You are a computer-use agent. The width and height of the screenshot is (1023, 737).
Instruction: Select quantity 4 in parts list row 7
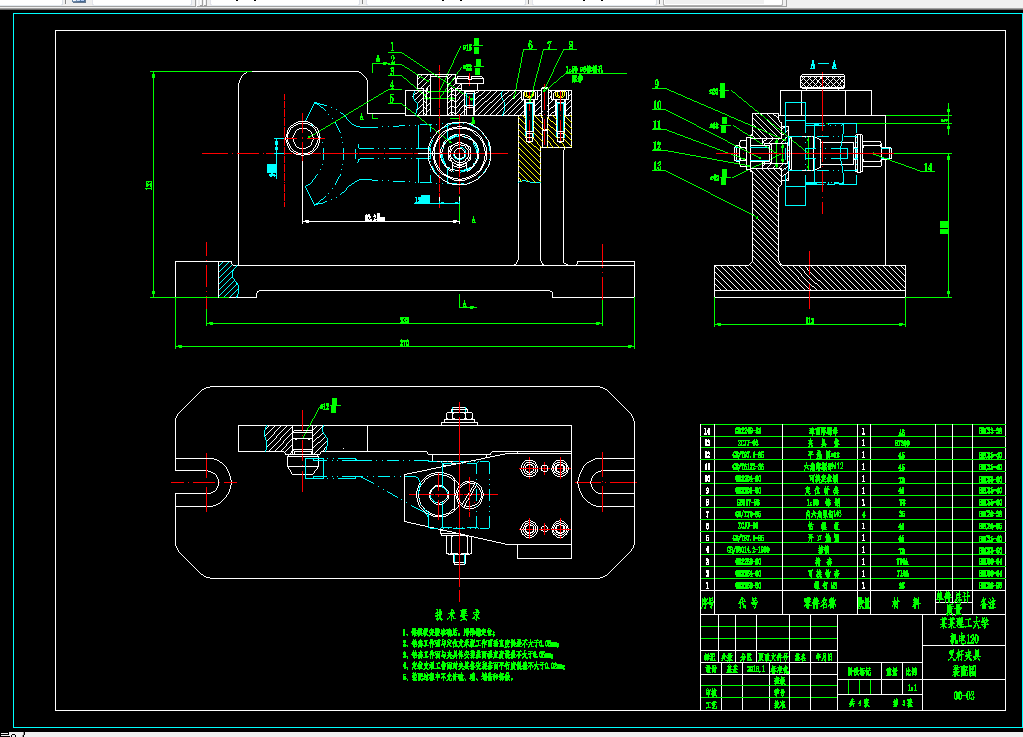pos(863,515)
